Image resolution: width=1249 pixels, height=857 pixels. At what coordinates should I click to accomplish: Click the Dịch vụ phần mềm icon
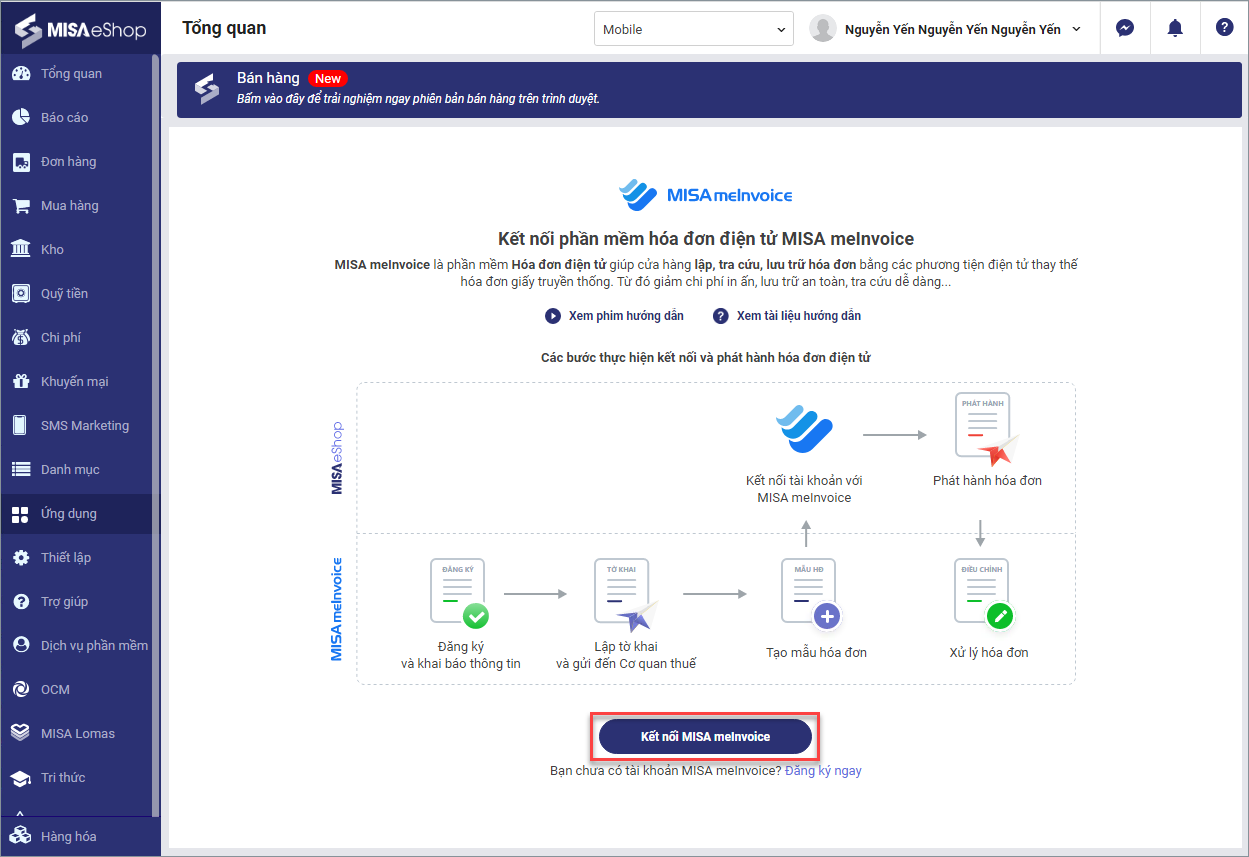click(20, 646)
